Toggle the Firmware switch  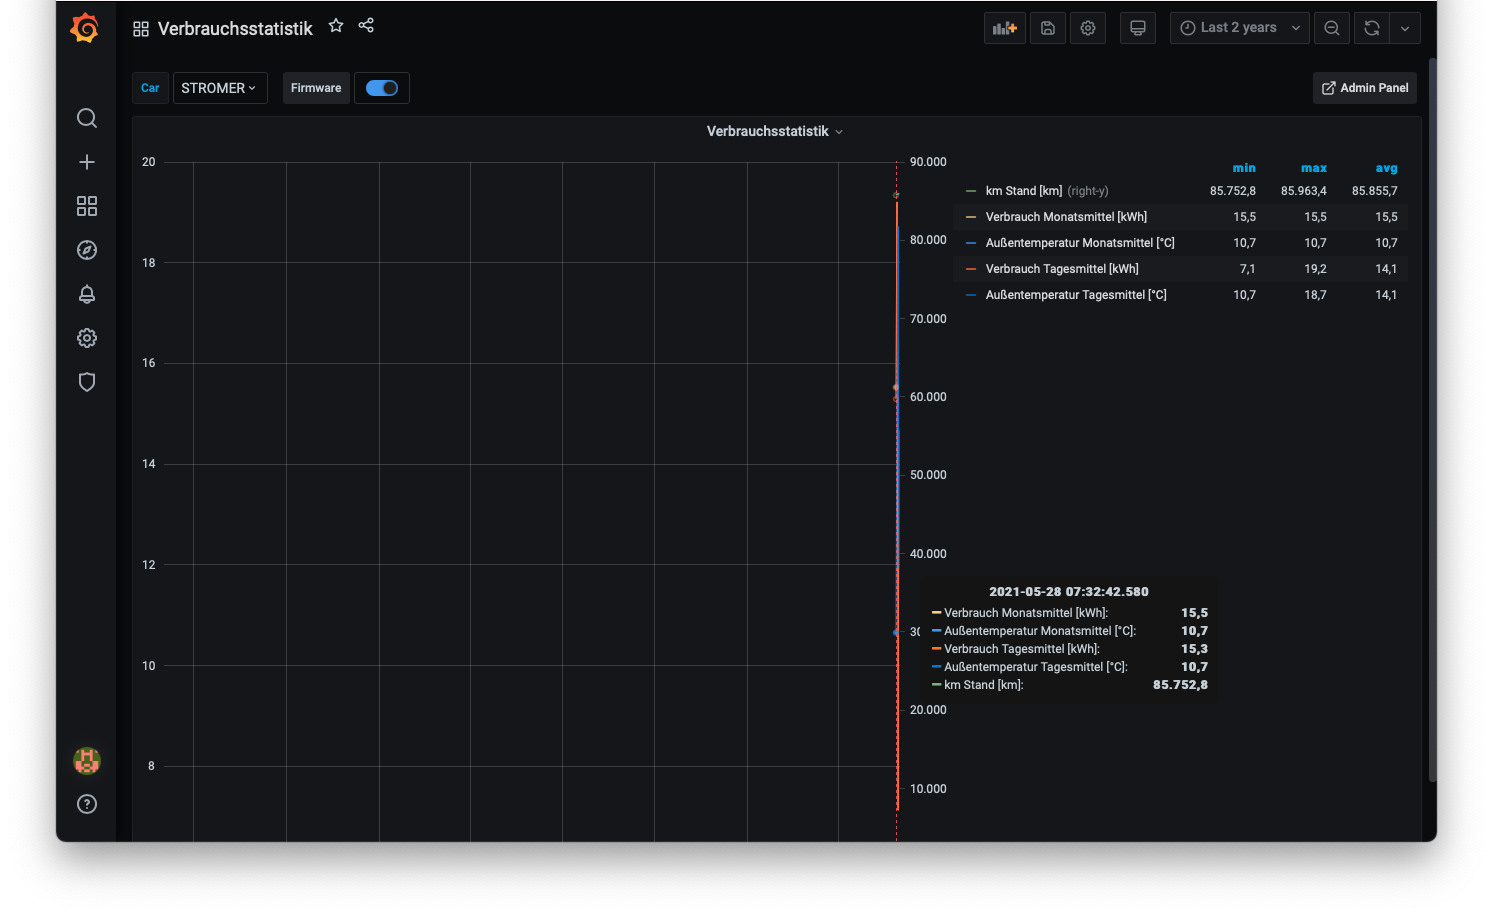pos(381,88)
